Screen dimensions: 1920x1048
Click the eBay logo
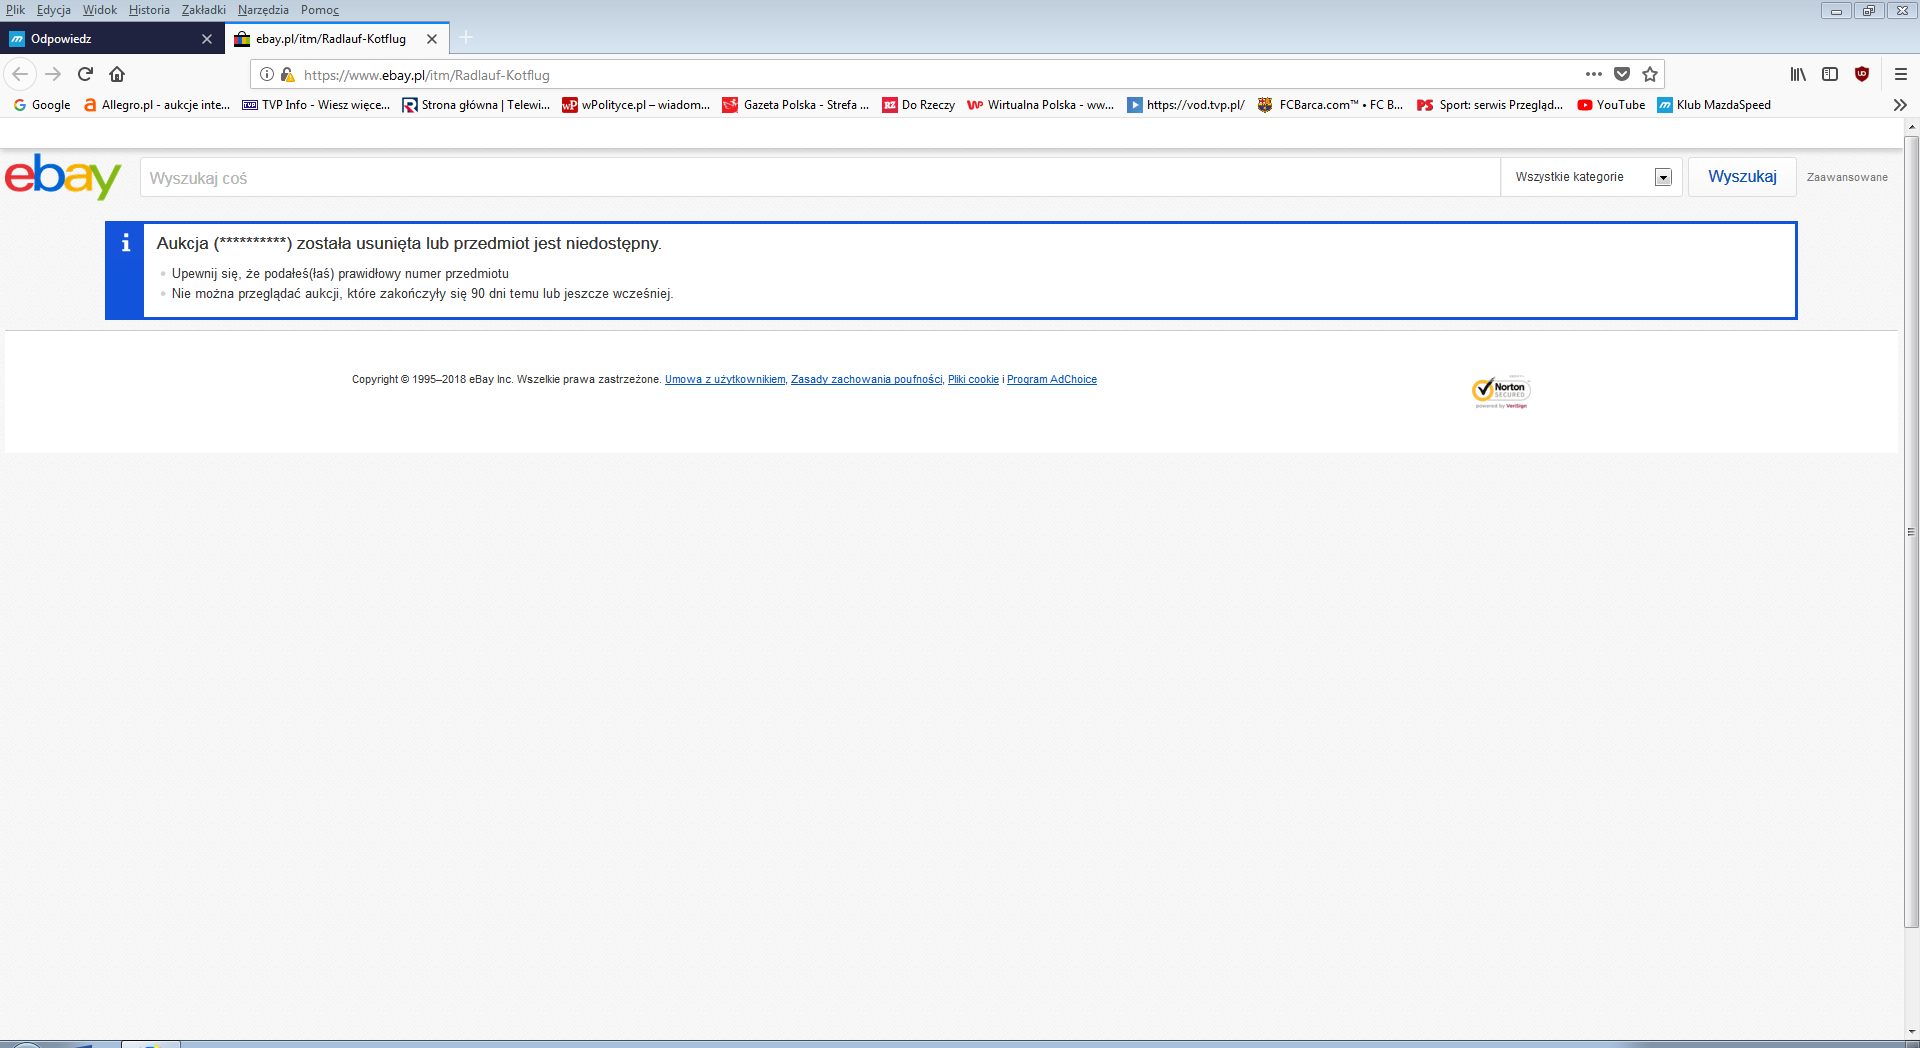point(63,177)
